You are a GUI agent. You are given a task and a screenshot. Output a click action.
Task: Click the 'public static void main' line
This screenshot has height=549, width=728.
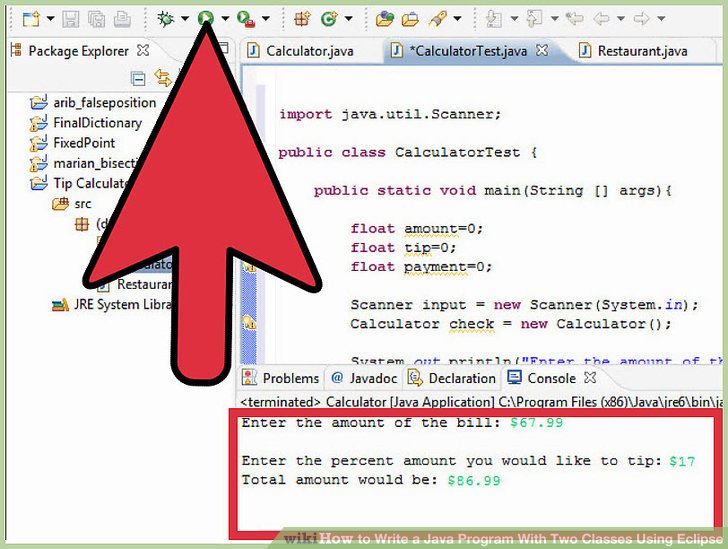(493, 190)
